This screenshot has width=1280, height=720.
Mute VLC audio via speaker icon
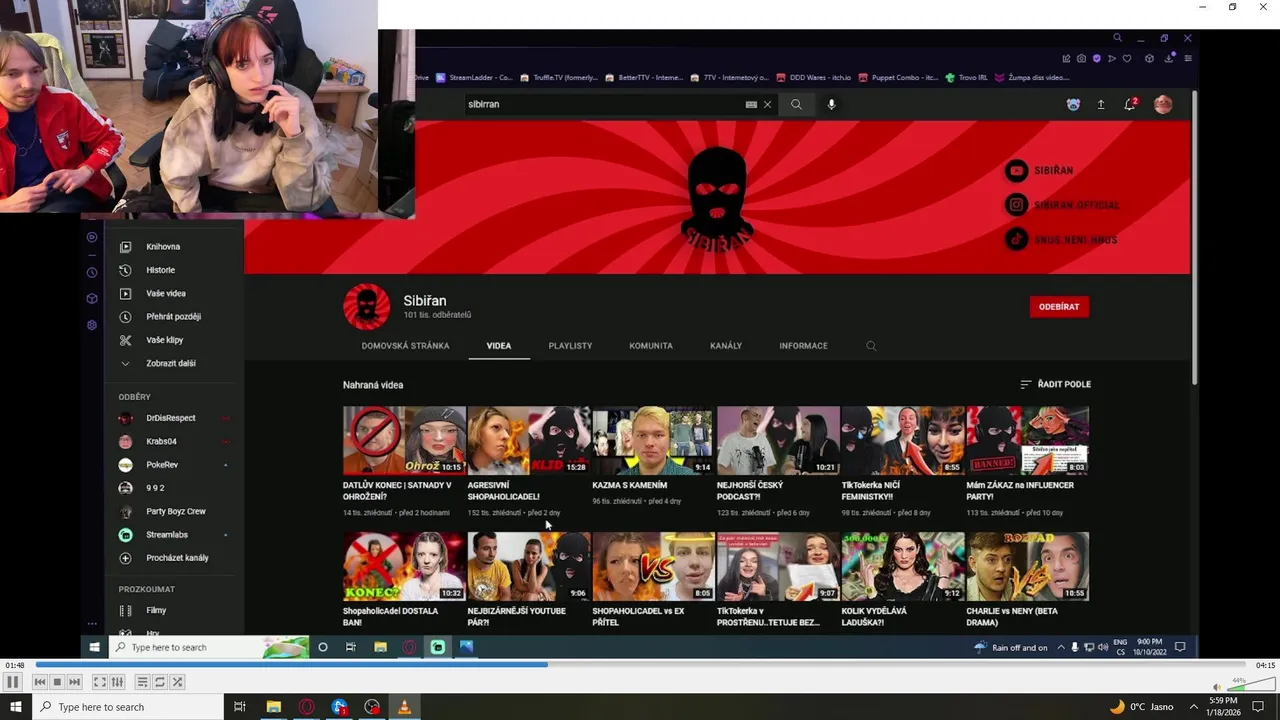1216,687
